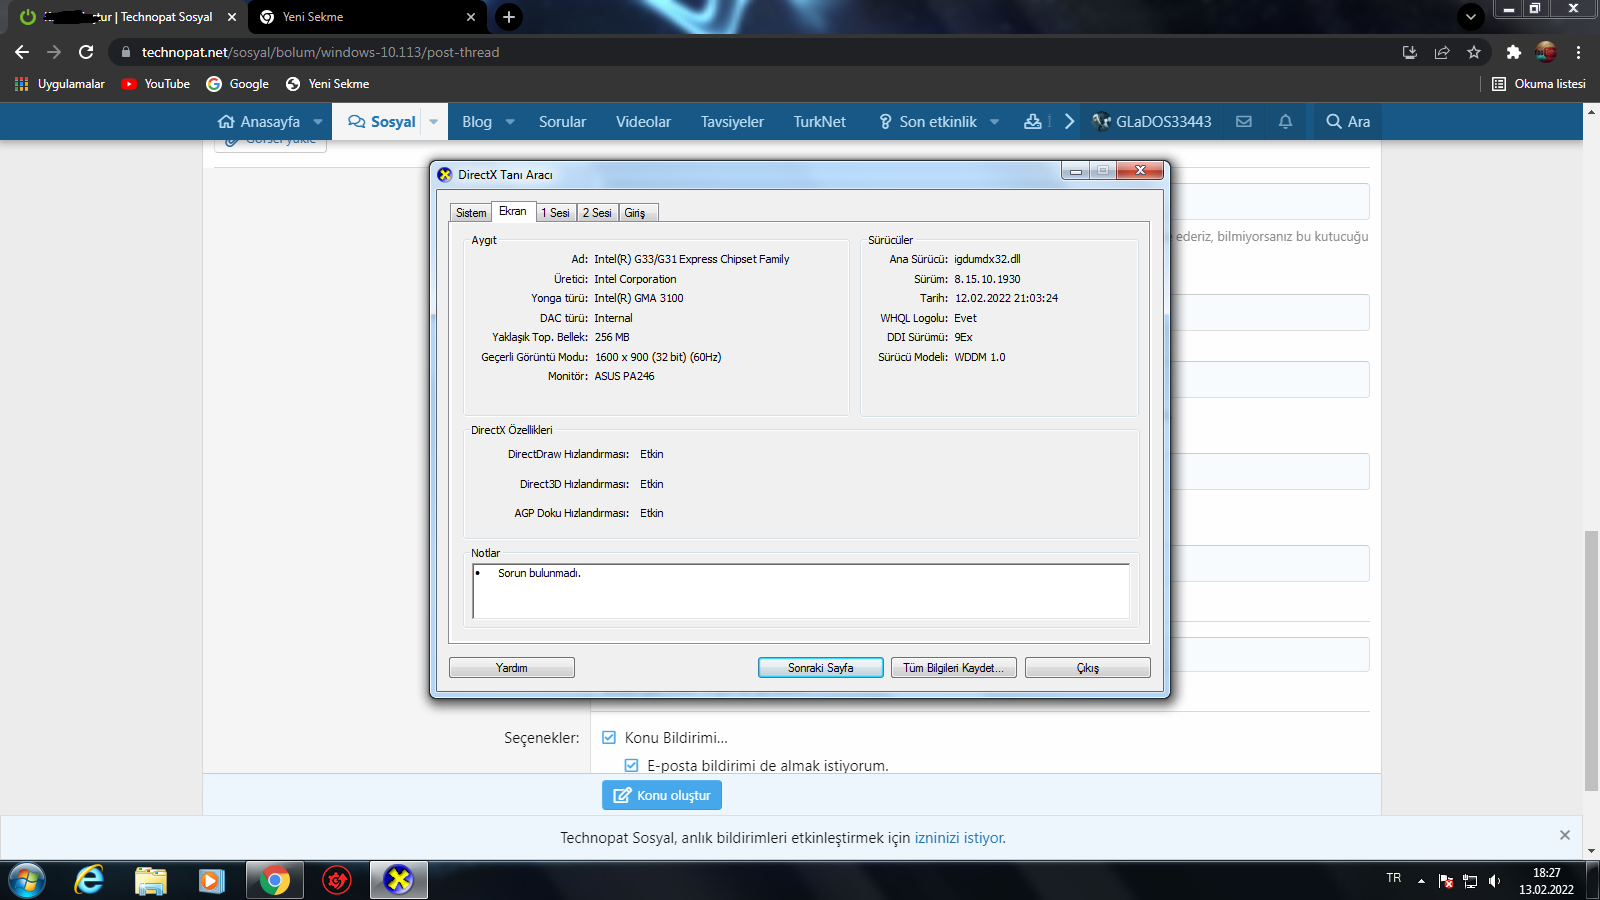Viewport: 1600px width, 900px height.
Task: Toggle E-posta bildirimi checkbox
Action: tap(631, 766)
